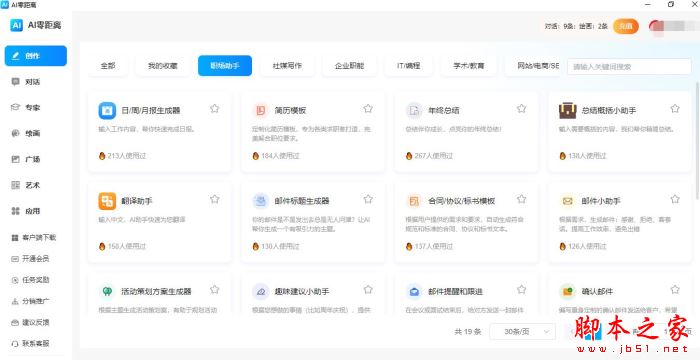Click the orange 充值 button
This screenshot has height=360, width=700.
625,27
